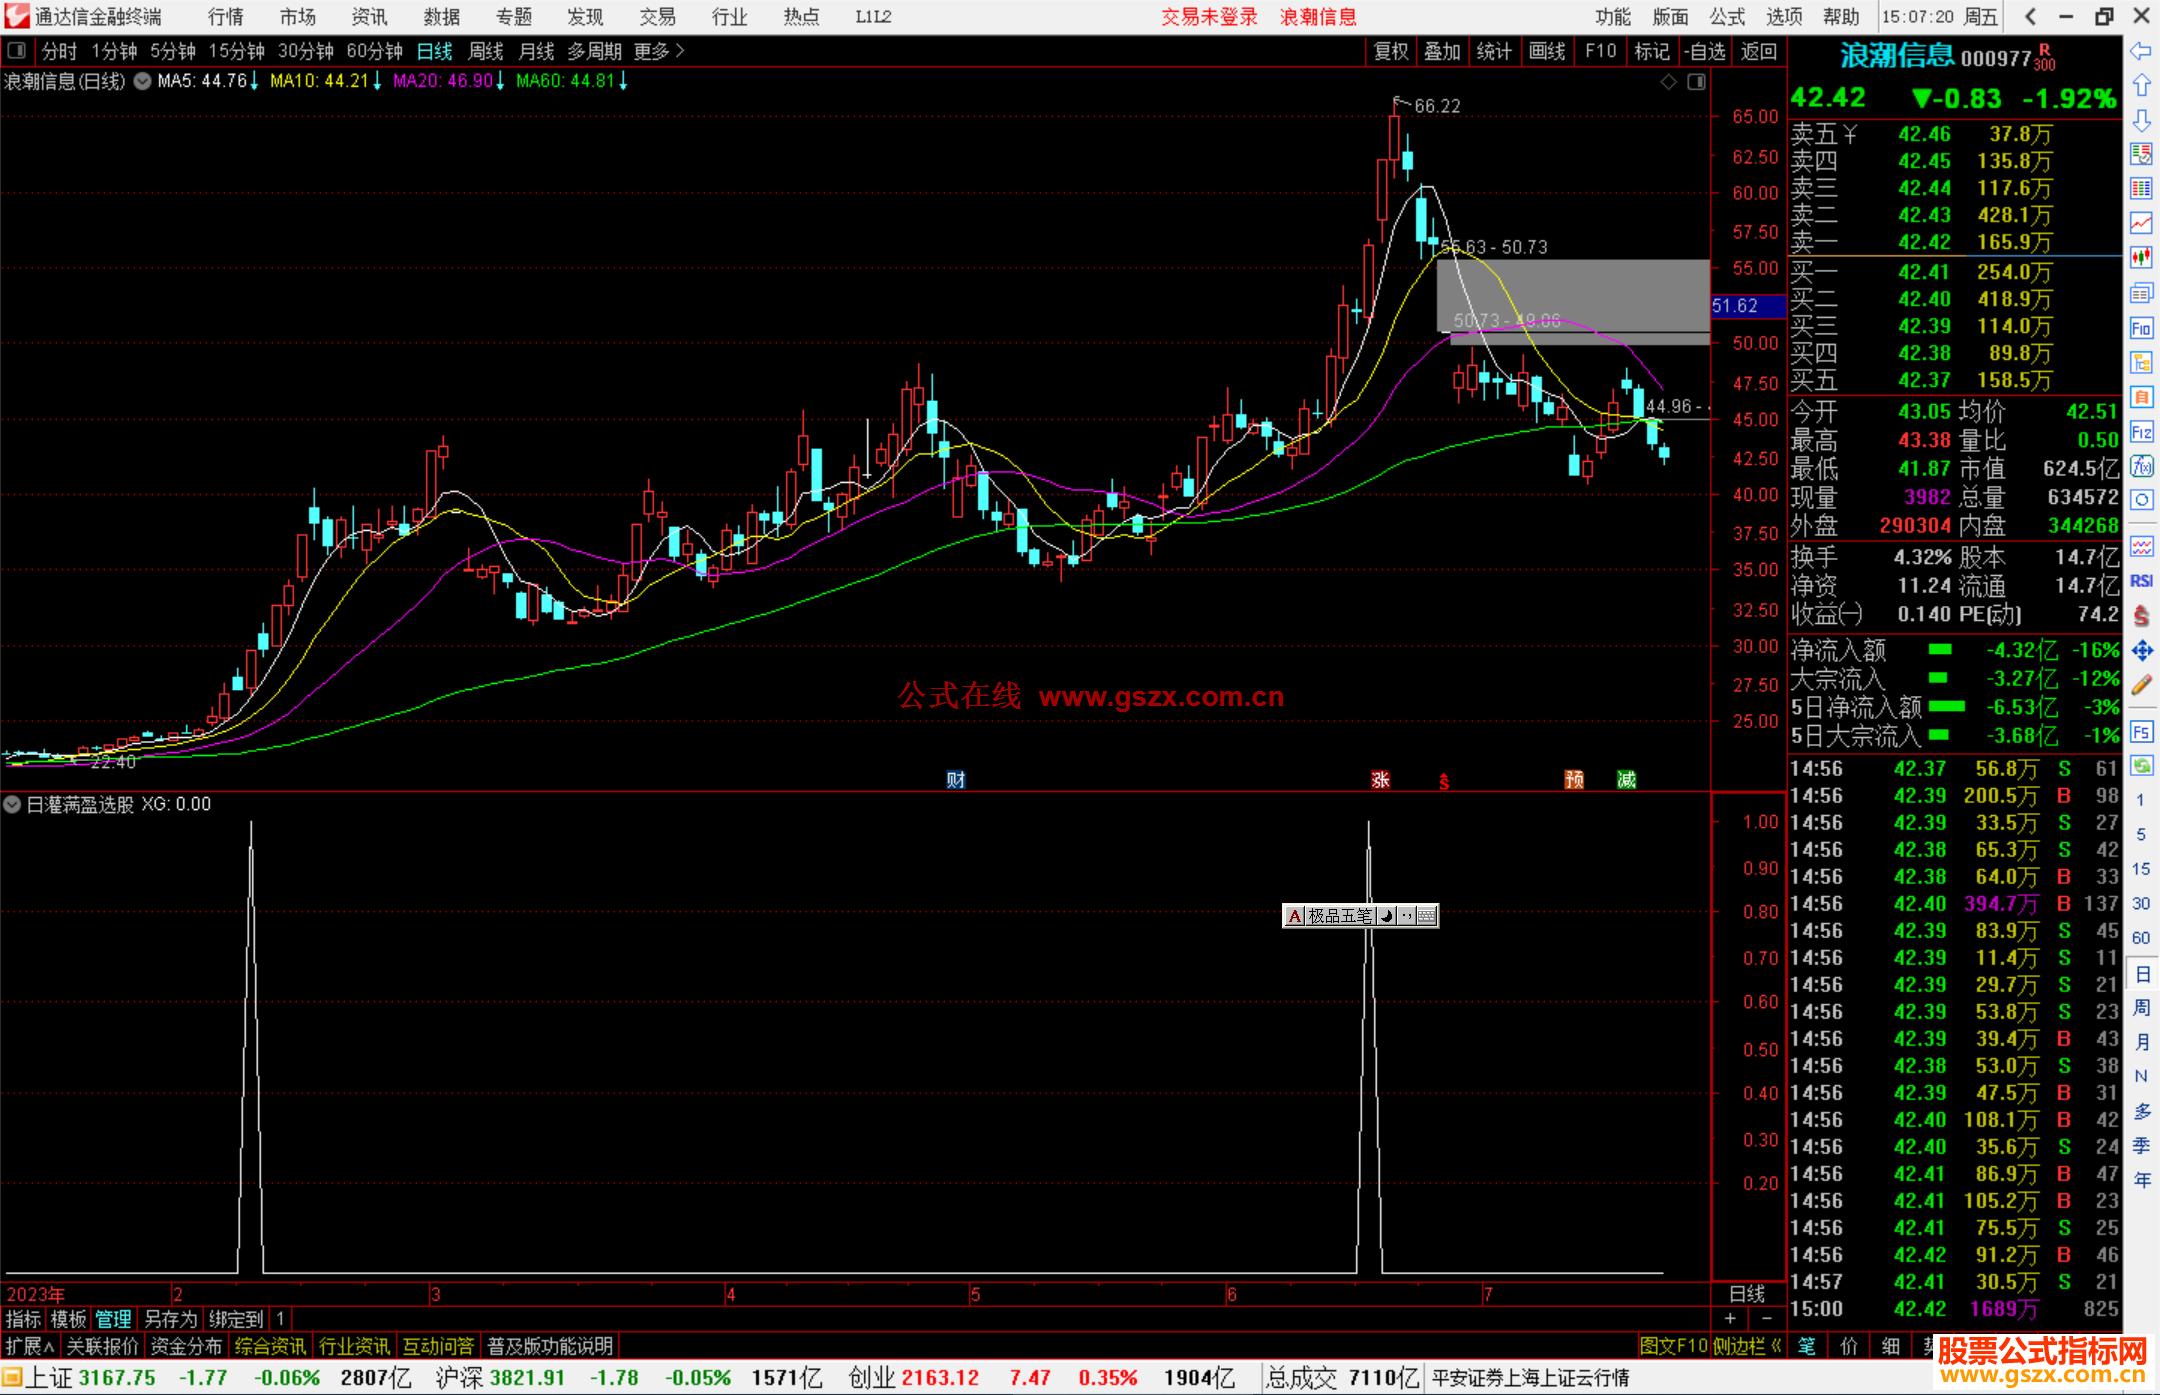Expand the 扩展 bottom panel
The width and height of the screenshot is (2160, 1395).
[x=30, y=1346]
